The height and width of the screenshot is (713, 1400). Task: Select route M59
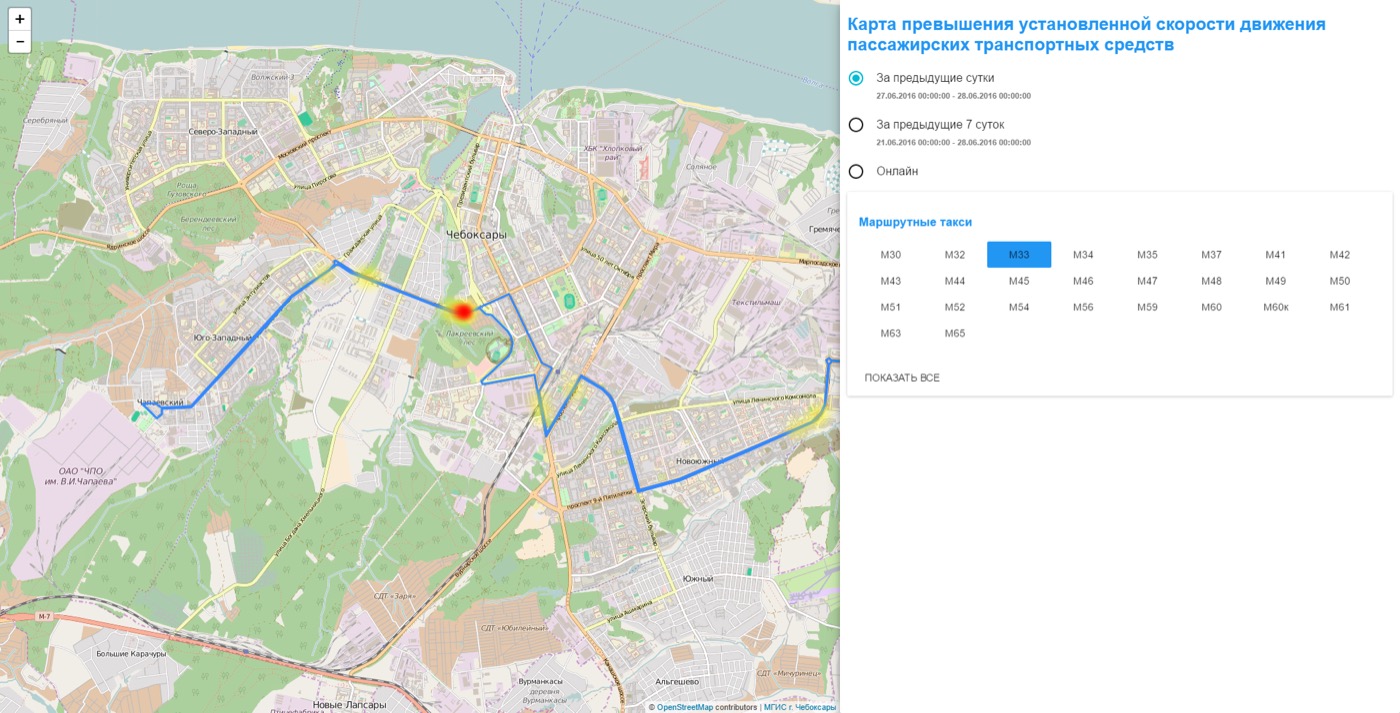point(1147,307)
